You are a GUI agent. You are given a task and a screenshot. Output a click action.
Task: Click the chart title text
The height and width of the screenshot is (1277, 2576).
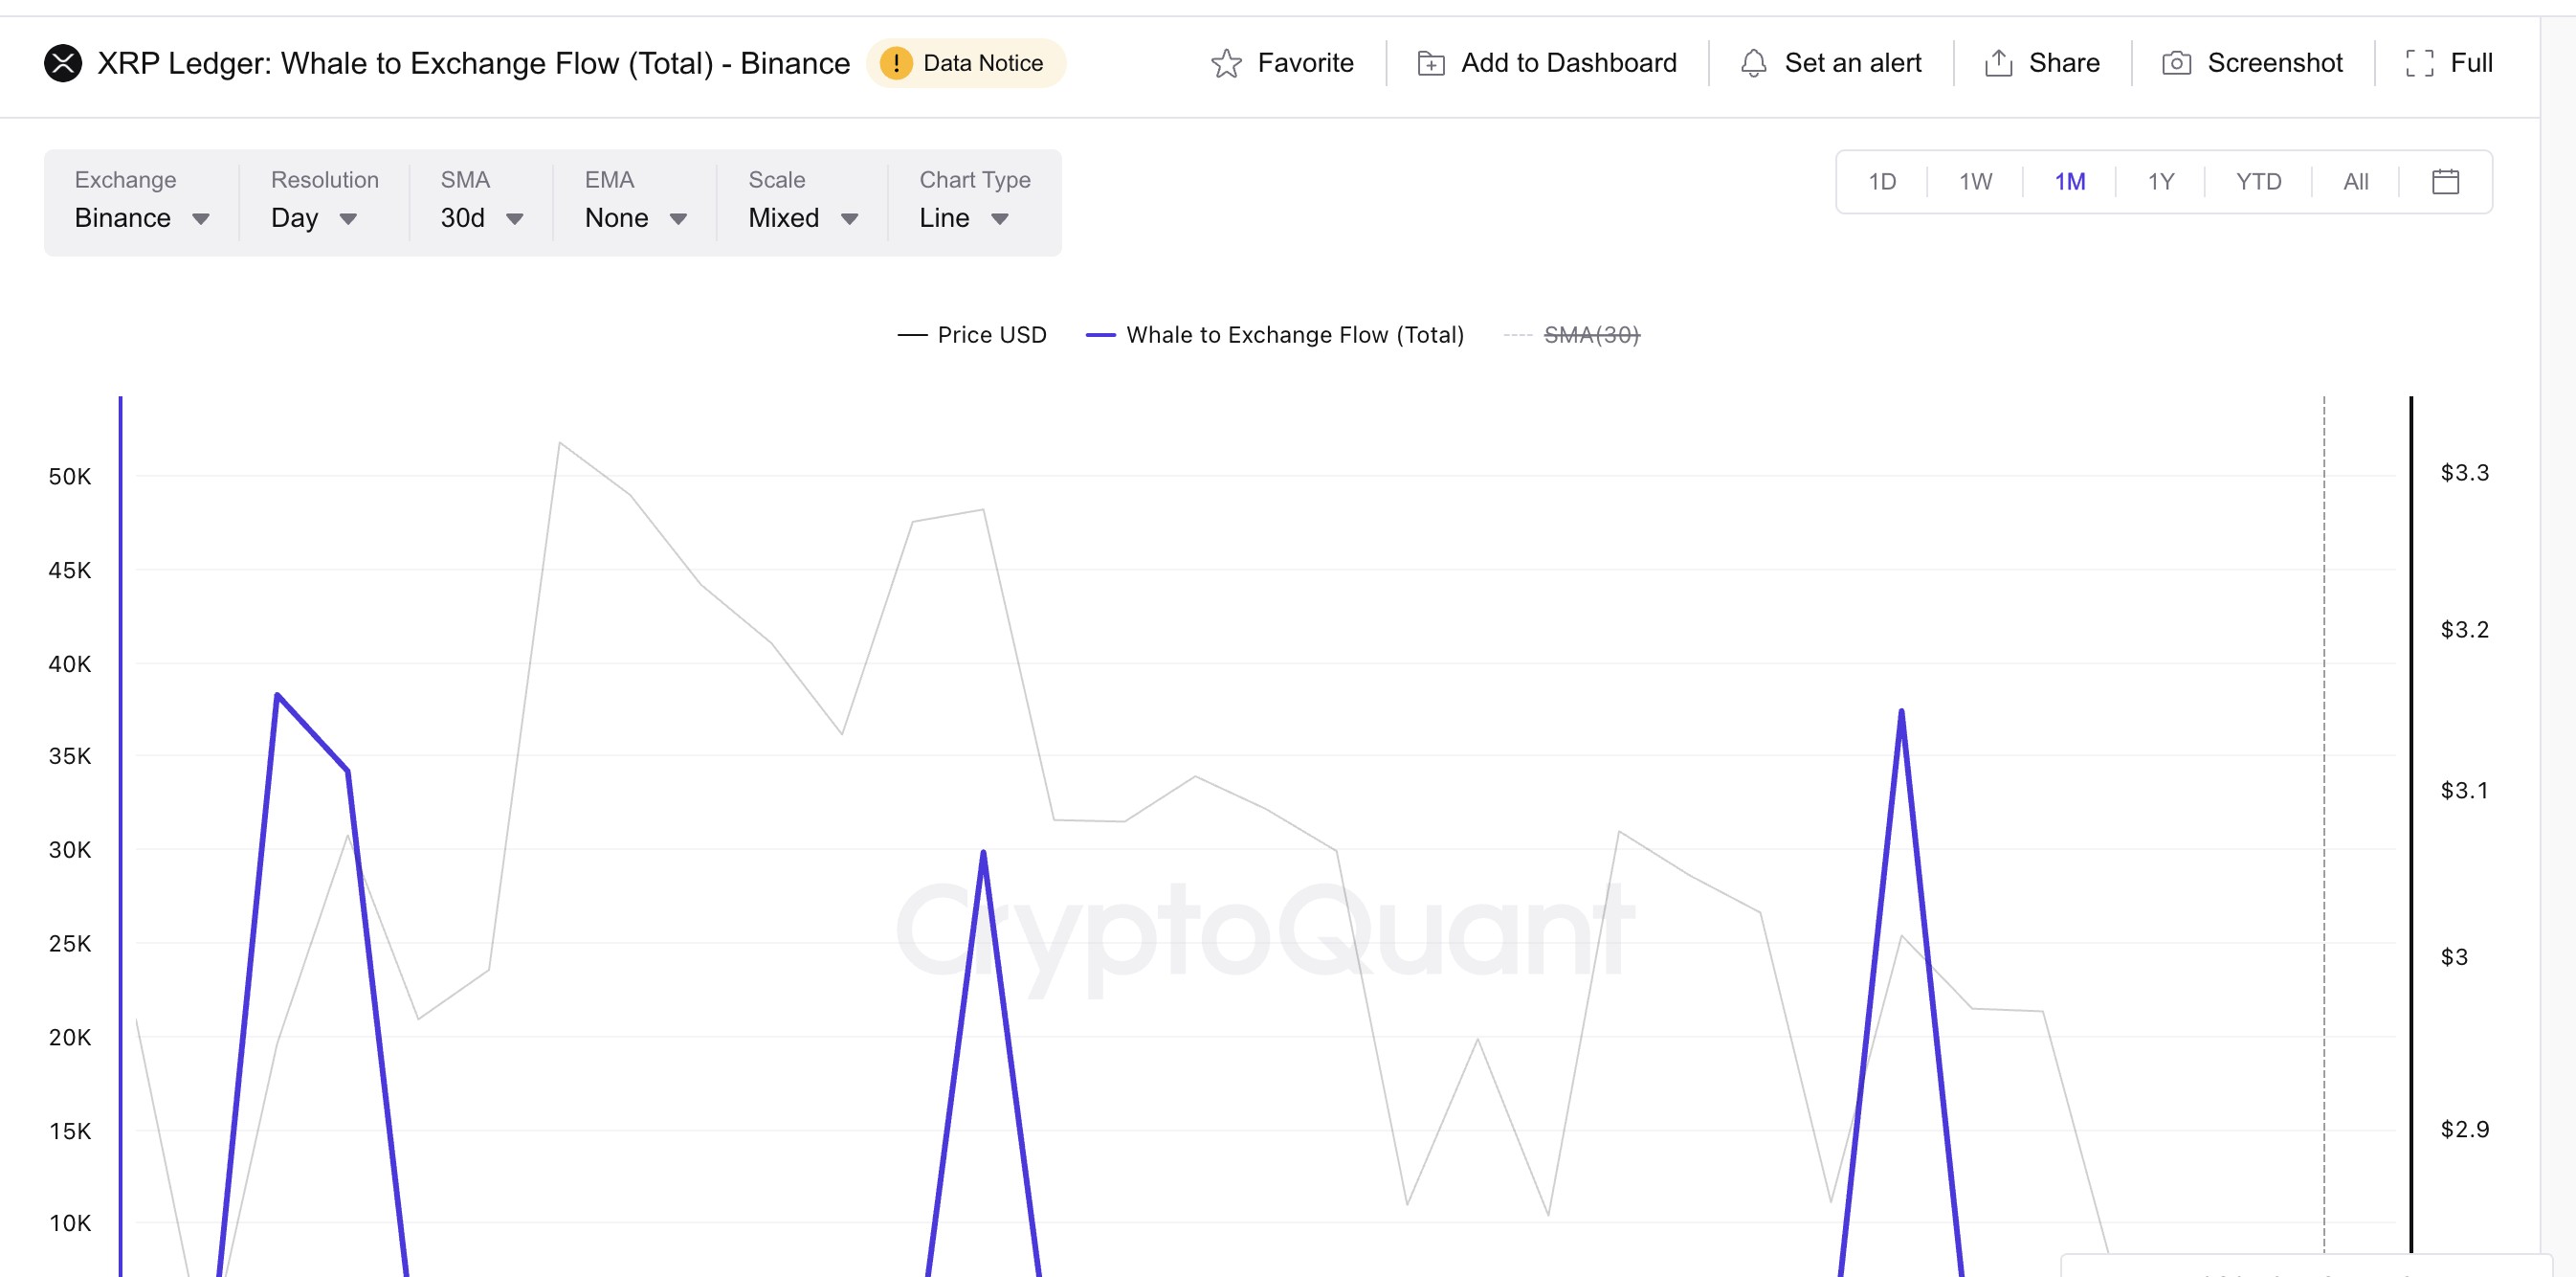(474, 63)
